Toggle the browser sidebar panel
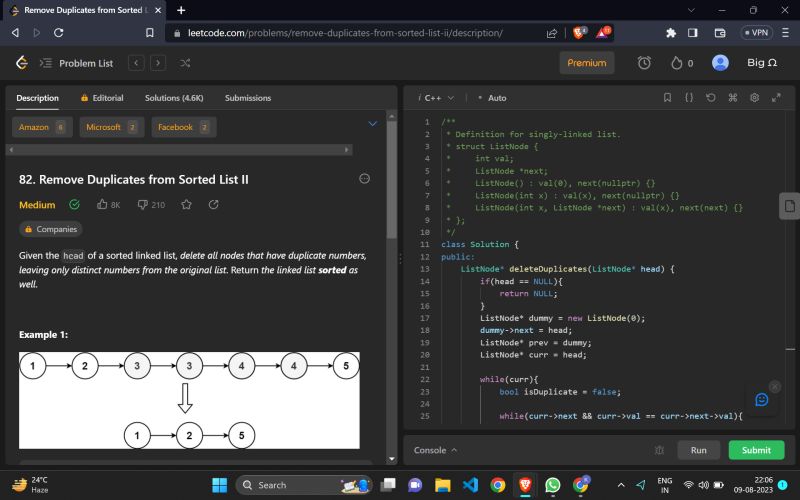800x500 pixels. pyautogui.click(x=692, y=33)
